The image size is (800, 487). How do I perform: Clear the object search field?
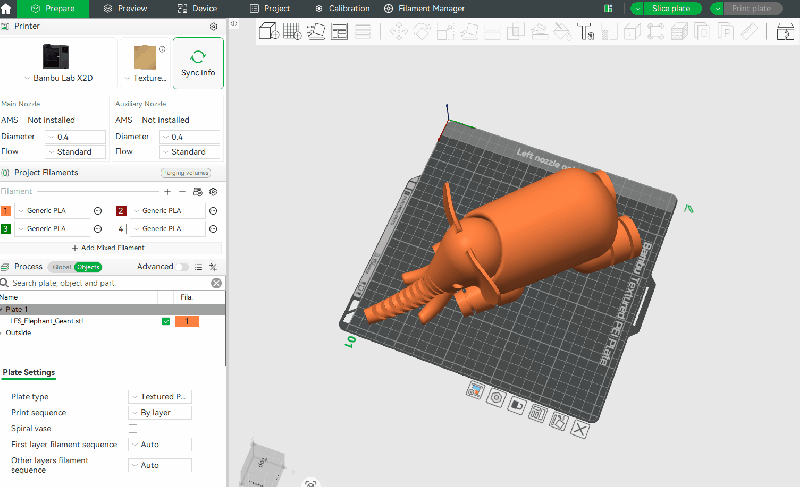tap(217, 283)
